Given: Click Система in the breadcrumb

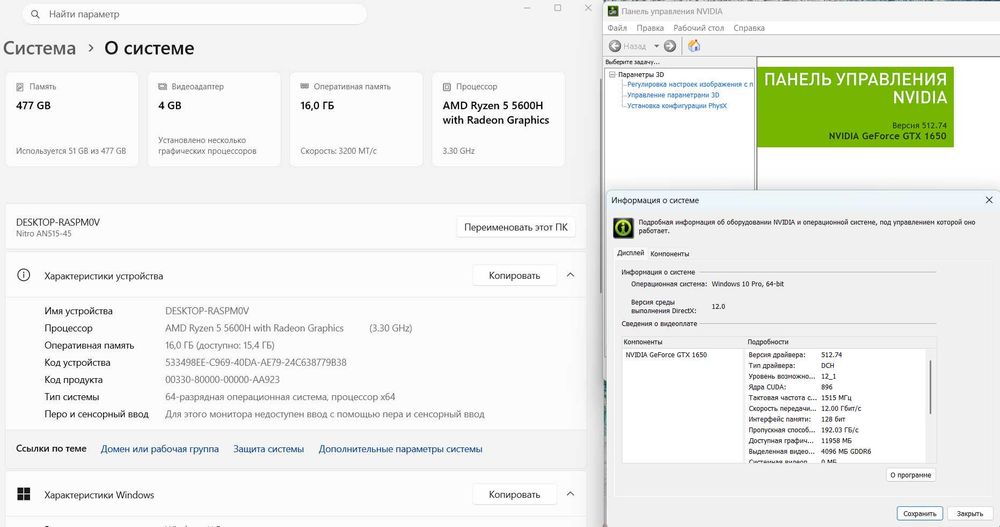Looking at the screenshot, I should click(x=40, y=48).
